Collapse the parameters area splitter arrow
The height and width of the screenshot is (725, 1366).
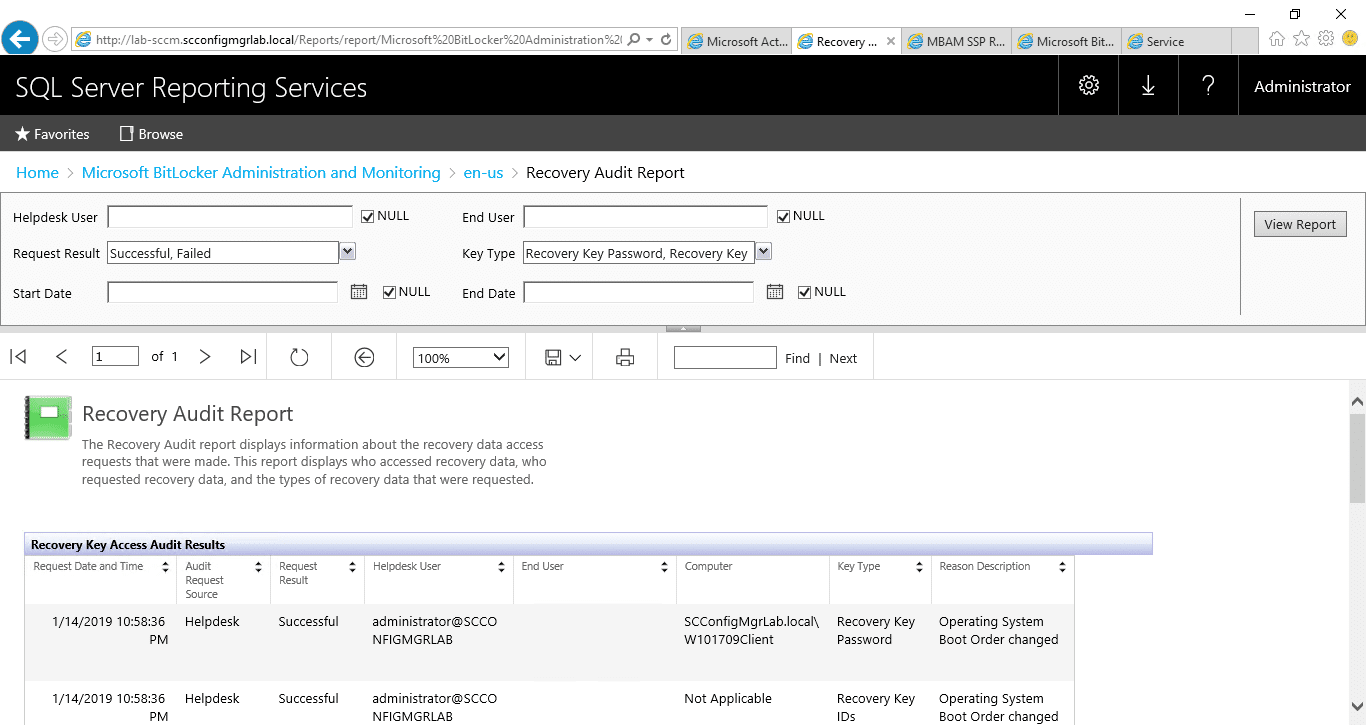click(683, 328)
